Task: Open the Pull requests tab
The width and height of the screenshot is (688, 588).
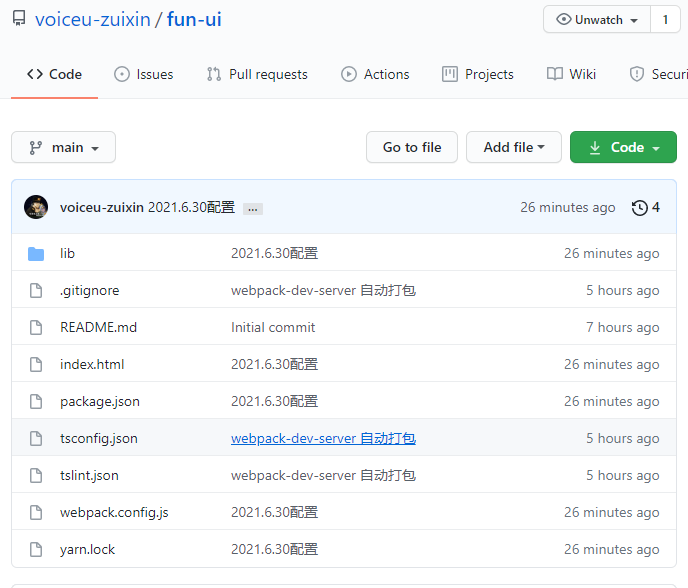Action: click(257, 74)
